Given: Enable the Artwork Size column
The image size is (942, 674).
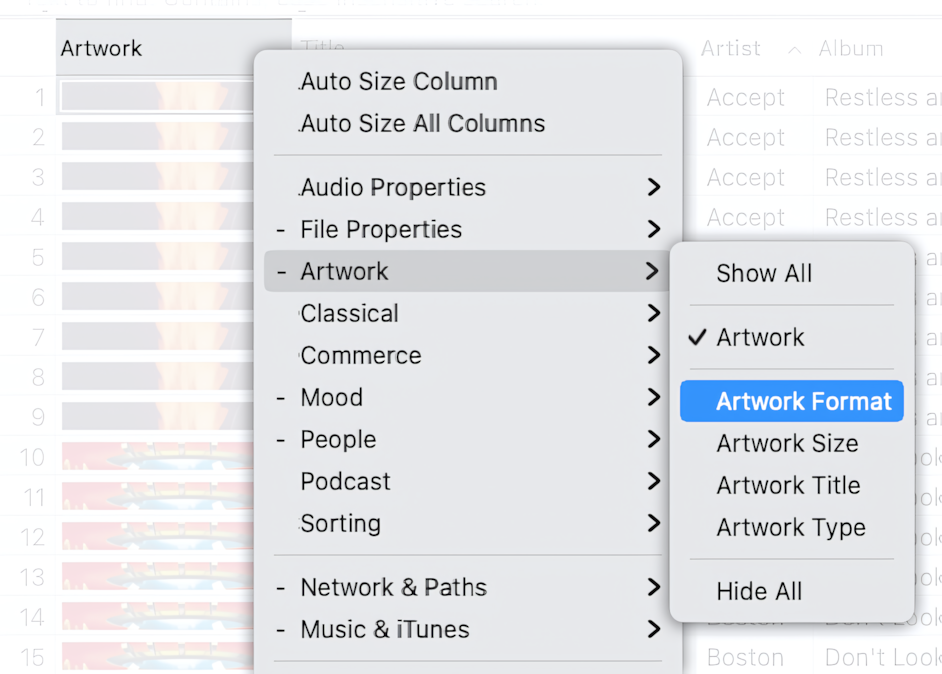Looking at the screenshot, I should click(787, 444).
